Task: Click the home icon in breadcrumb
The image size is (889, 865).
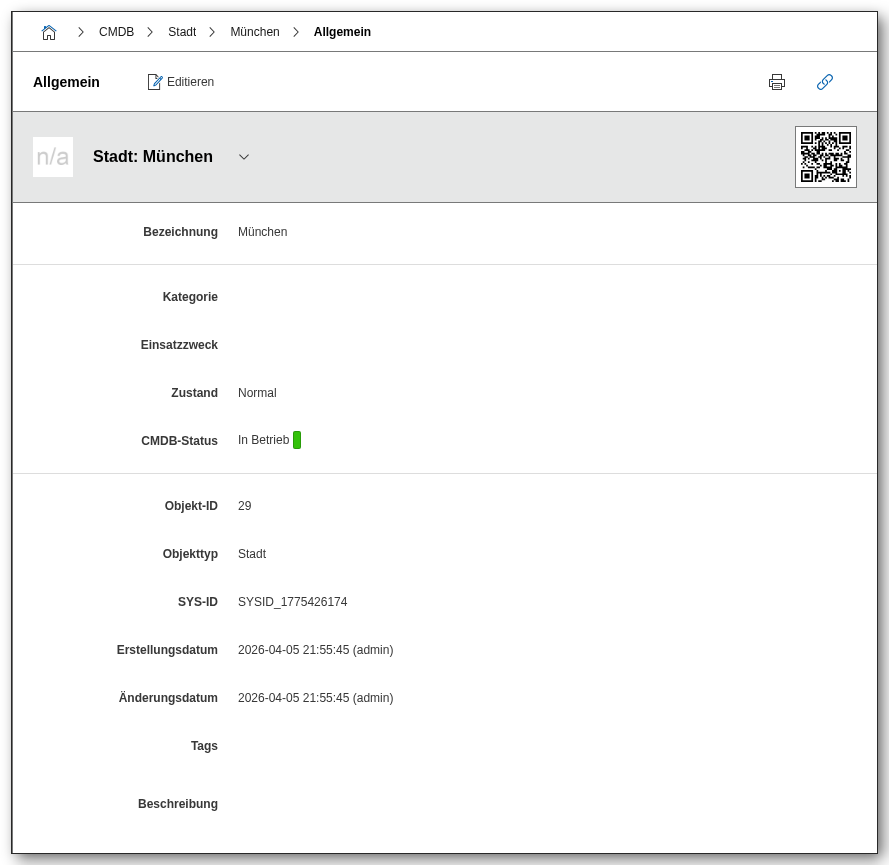Action: click(x=49, y=32)
